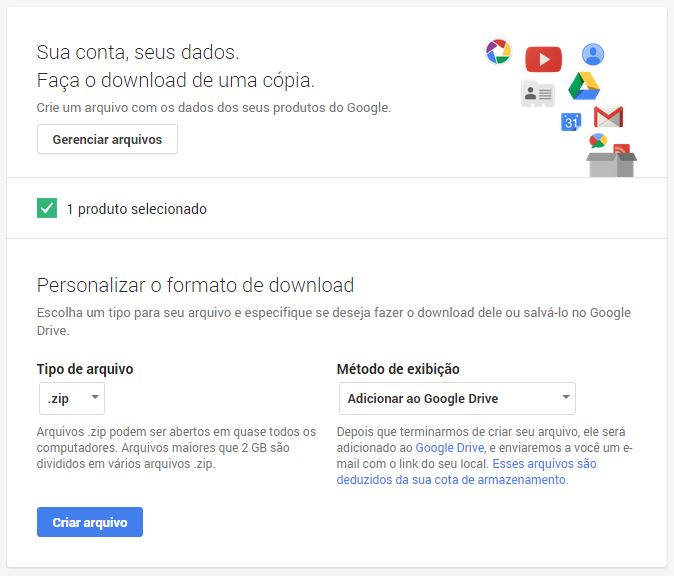The width and height of the screenshot is (674, 576).
Task: Toggle the green product selected checkbox
Action: [46, 208]
